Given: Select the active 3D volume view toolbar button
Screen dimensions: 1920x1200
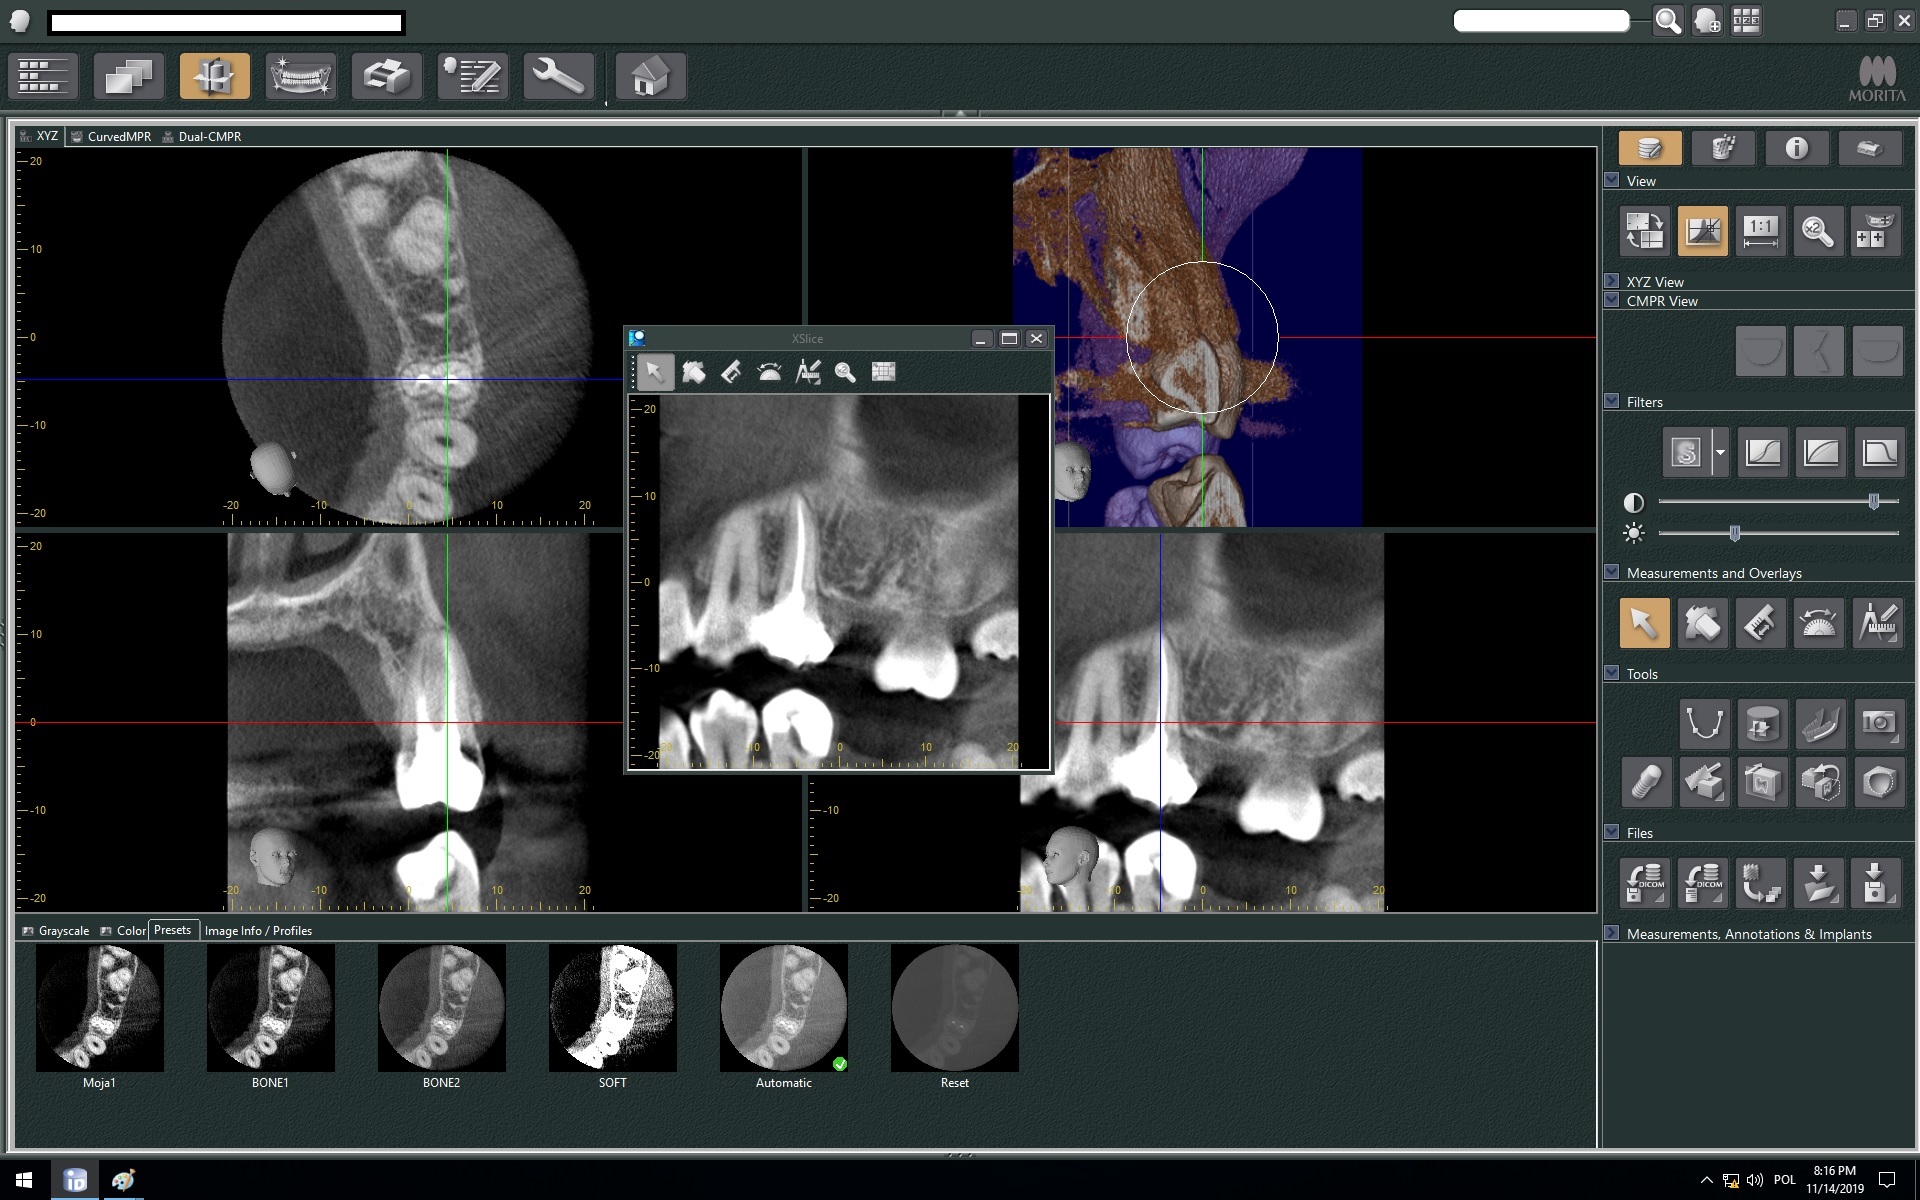Looking at the screenshot, I should [x=215, y=76].
